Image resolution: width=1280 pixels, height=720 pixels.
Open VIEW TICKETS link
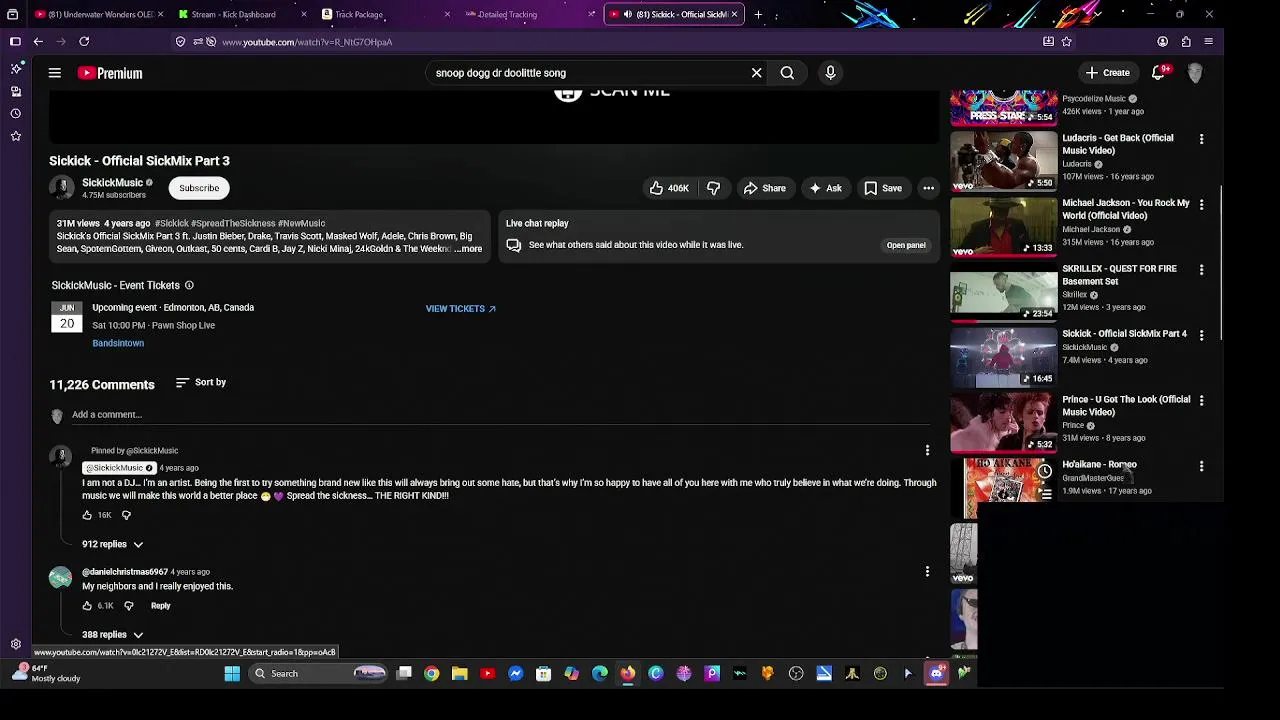(460, 309)
